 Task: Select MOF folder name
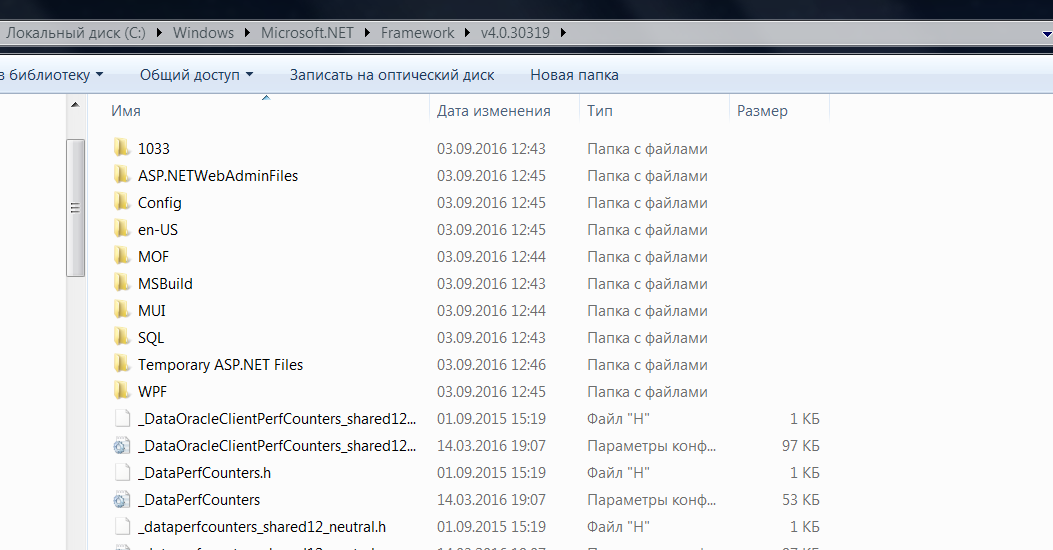[x=153, y=257]
